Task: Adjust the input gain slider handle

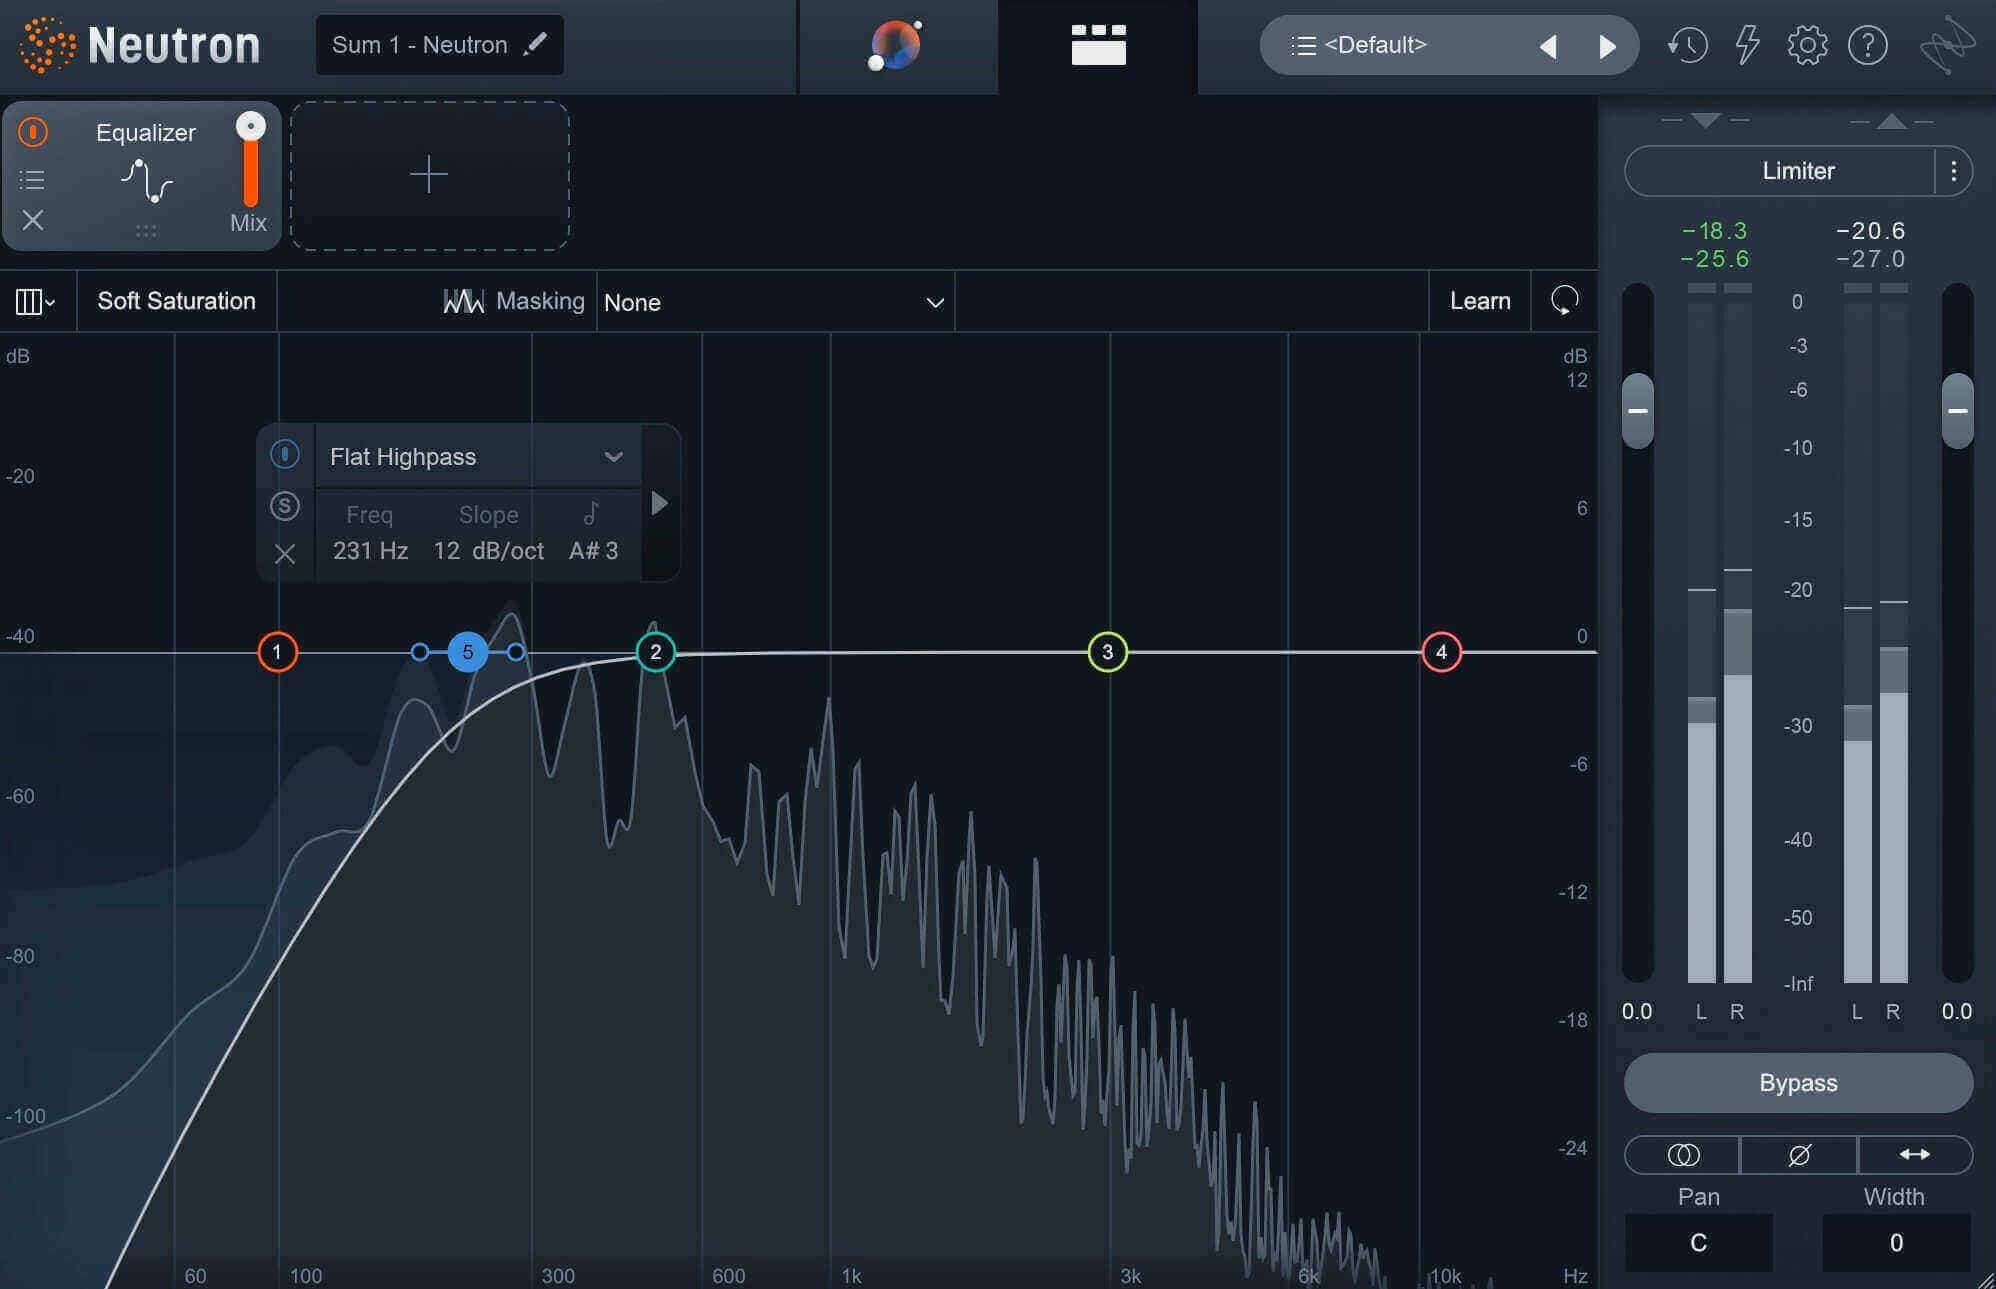Action: point(1637,411)
